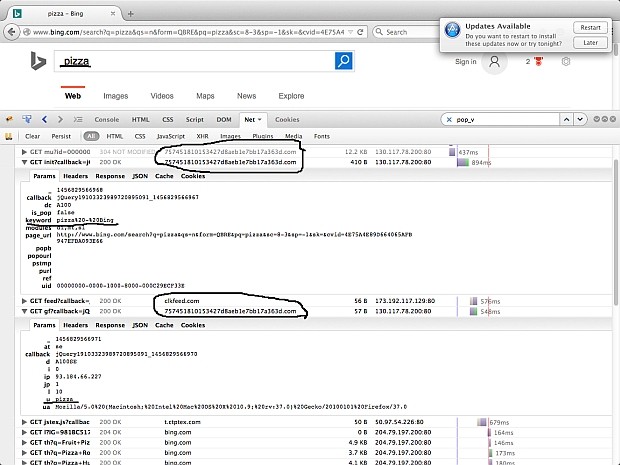Open the Headers tab of init request
The width and height of the screenshot is (620, 465).
(x=76, y=176)
